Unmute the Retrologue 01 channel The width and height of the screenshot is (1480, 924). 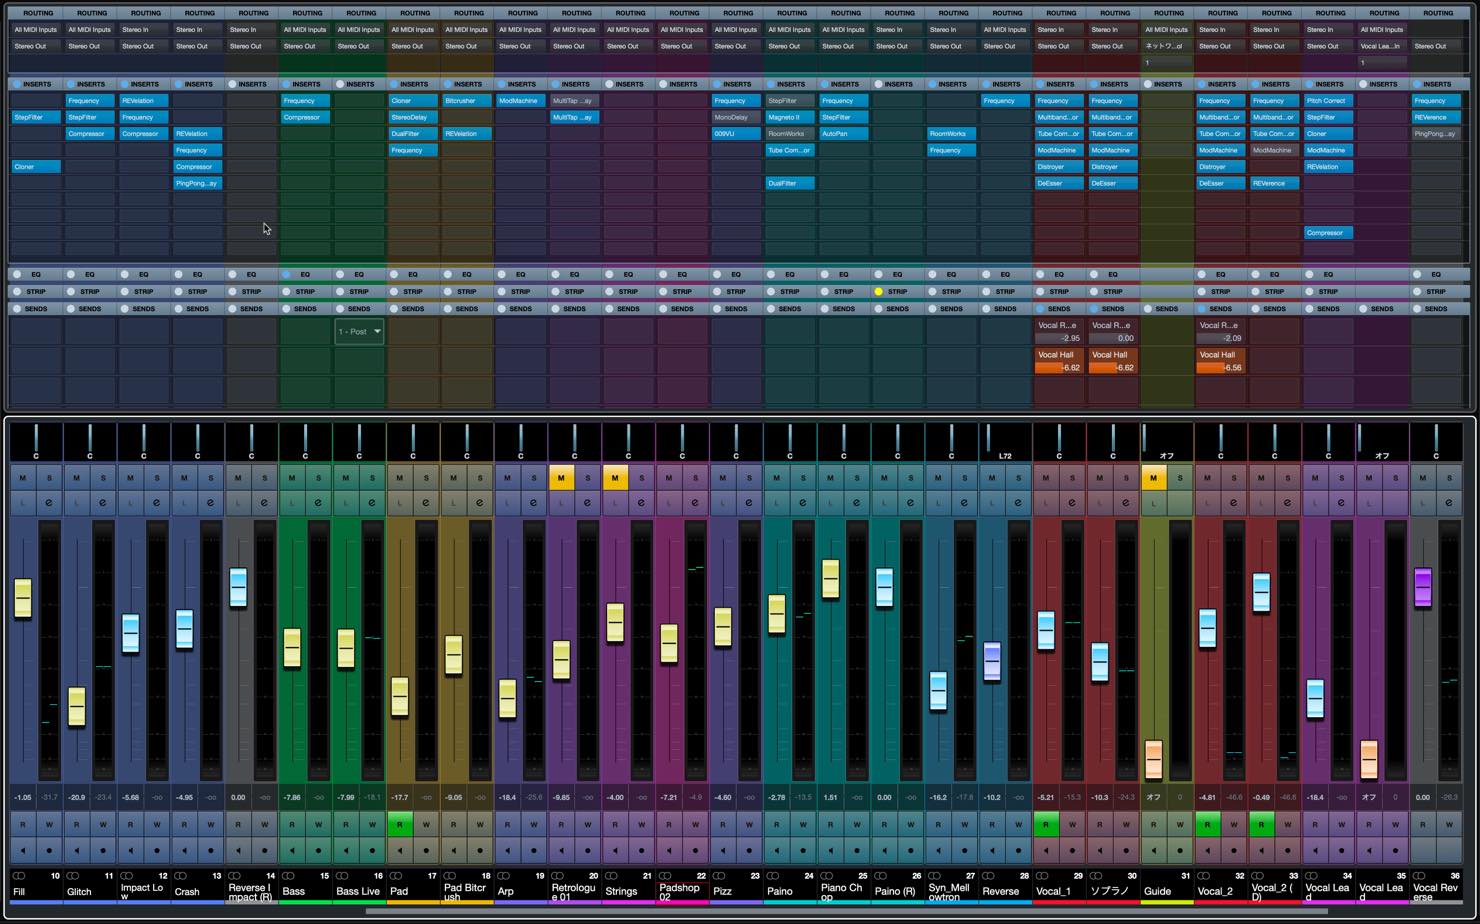[561, 478]
